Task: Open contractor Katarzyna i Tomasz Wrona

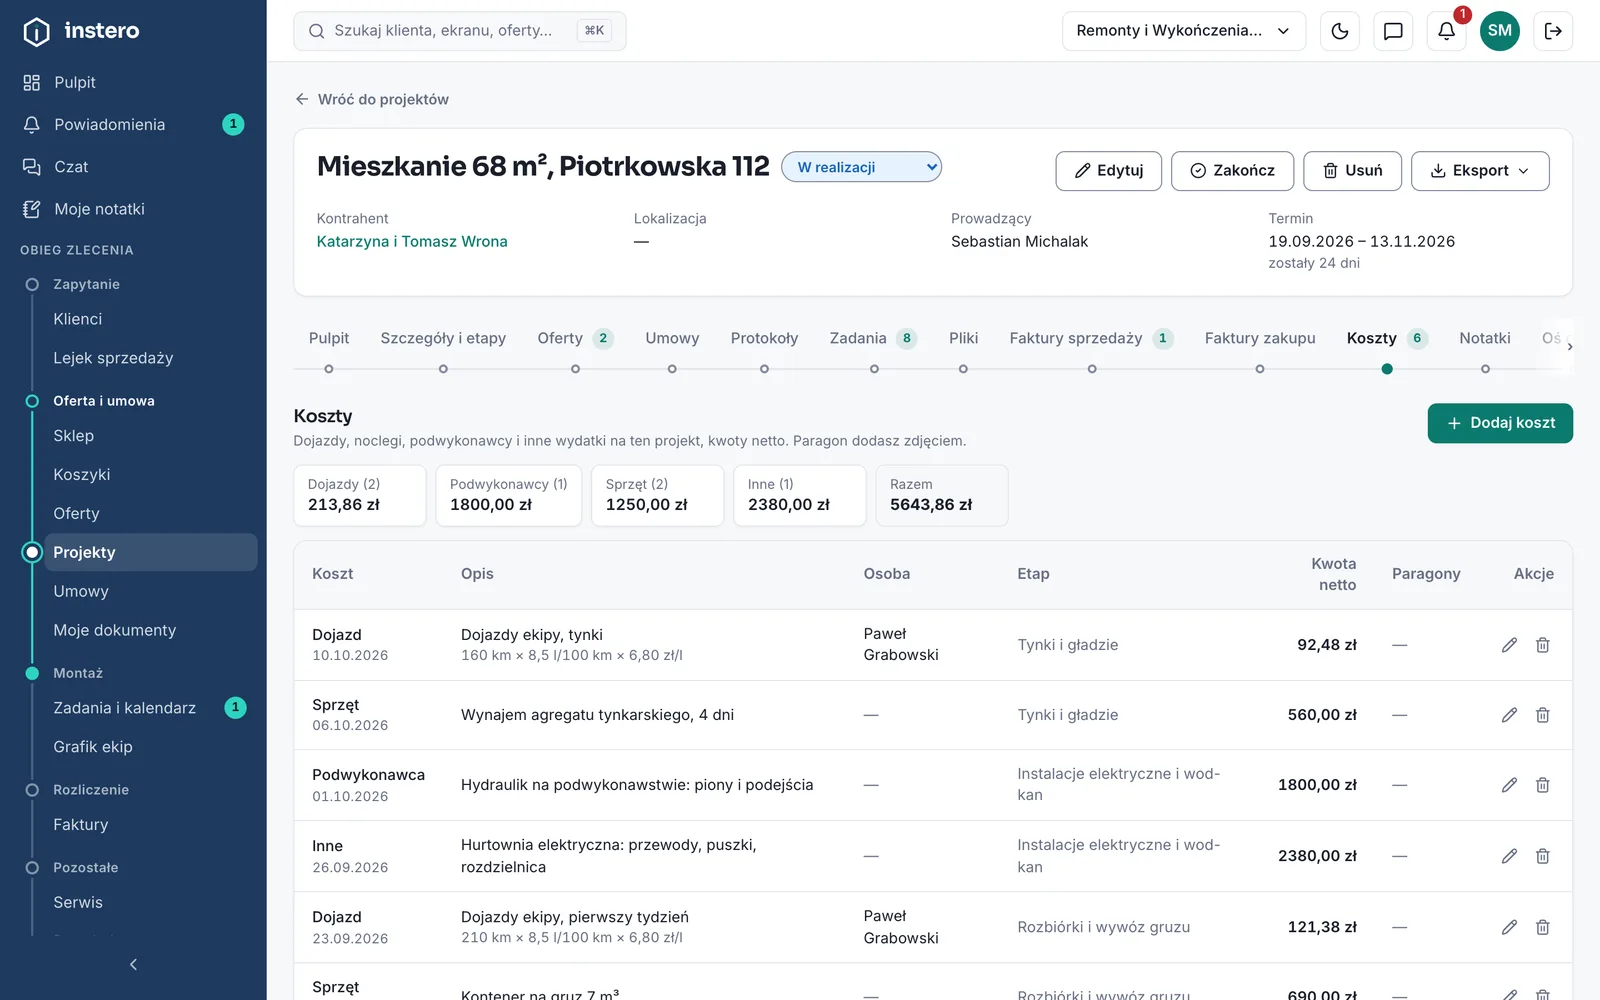Action: [412, 241]
